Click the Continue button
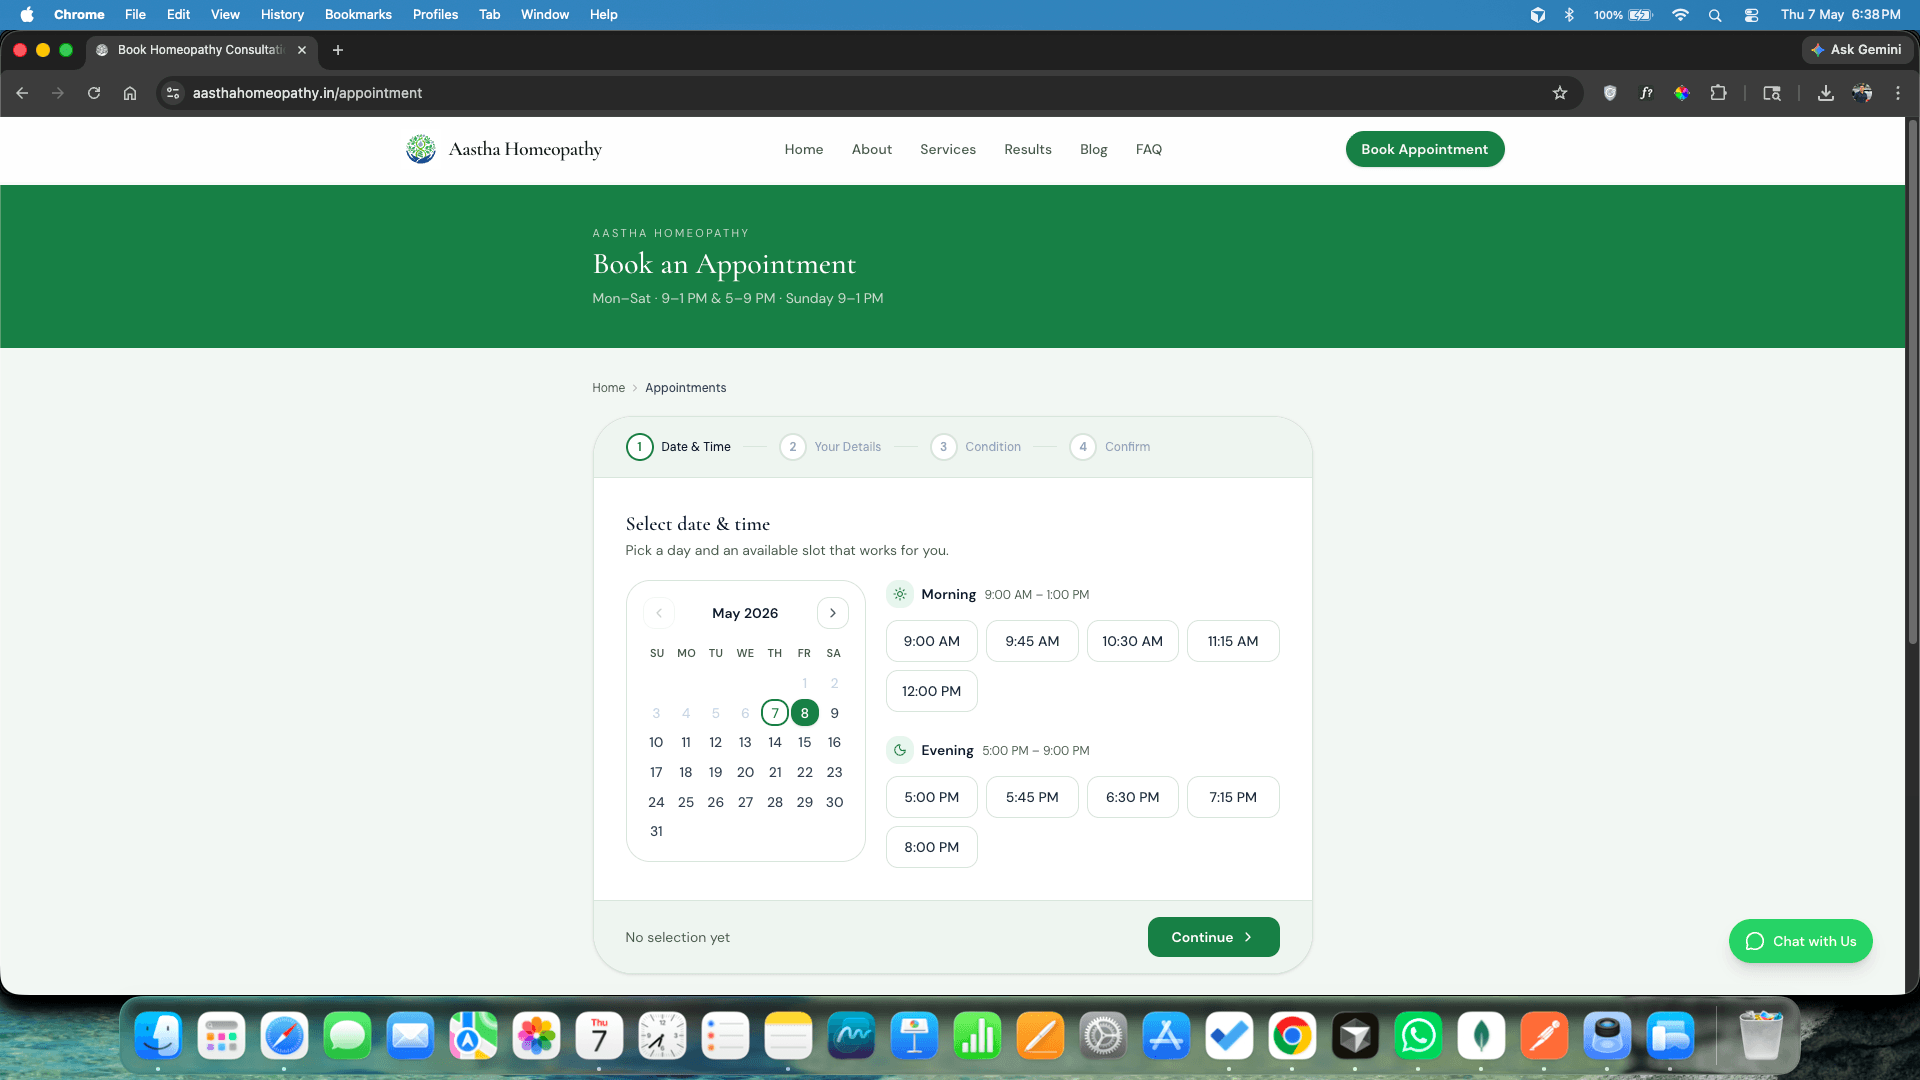1920x1080 pixels. 1213,937
